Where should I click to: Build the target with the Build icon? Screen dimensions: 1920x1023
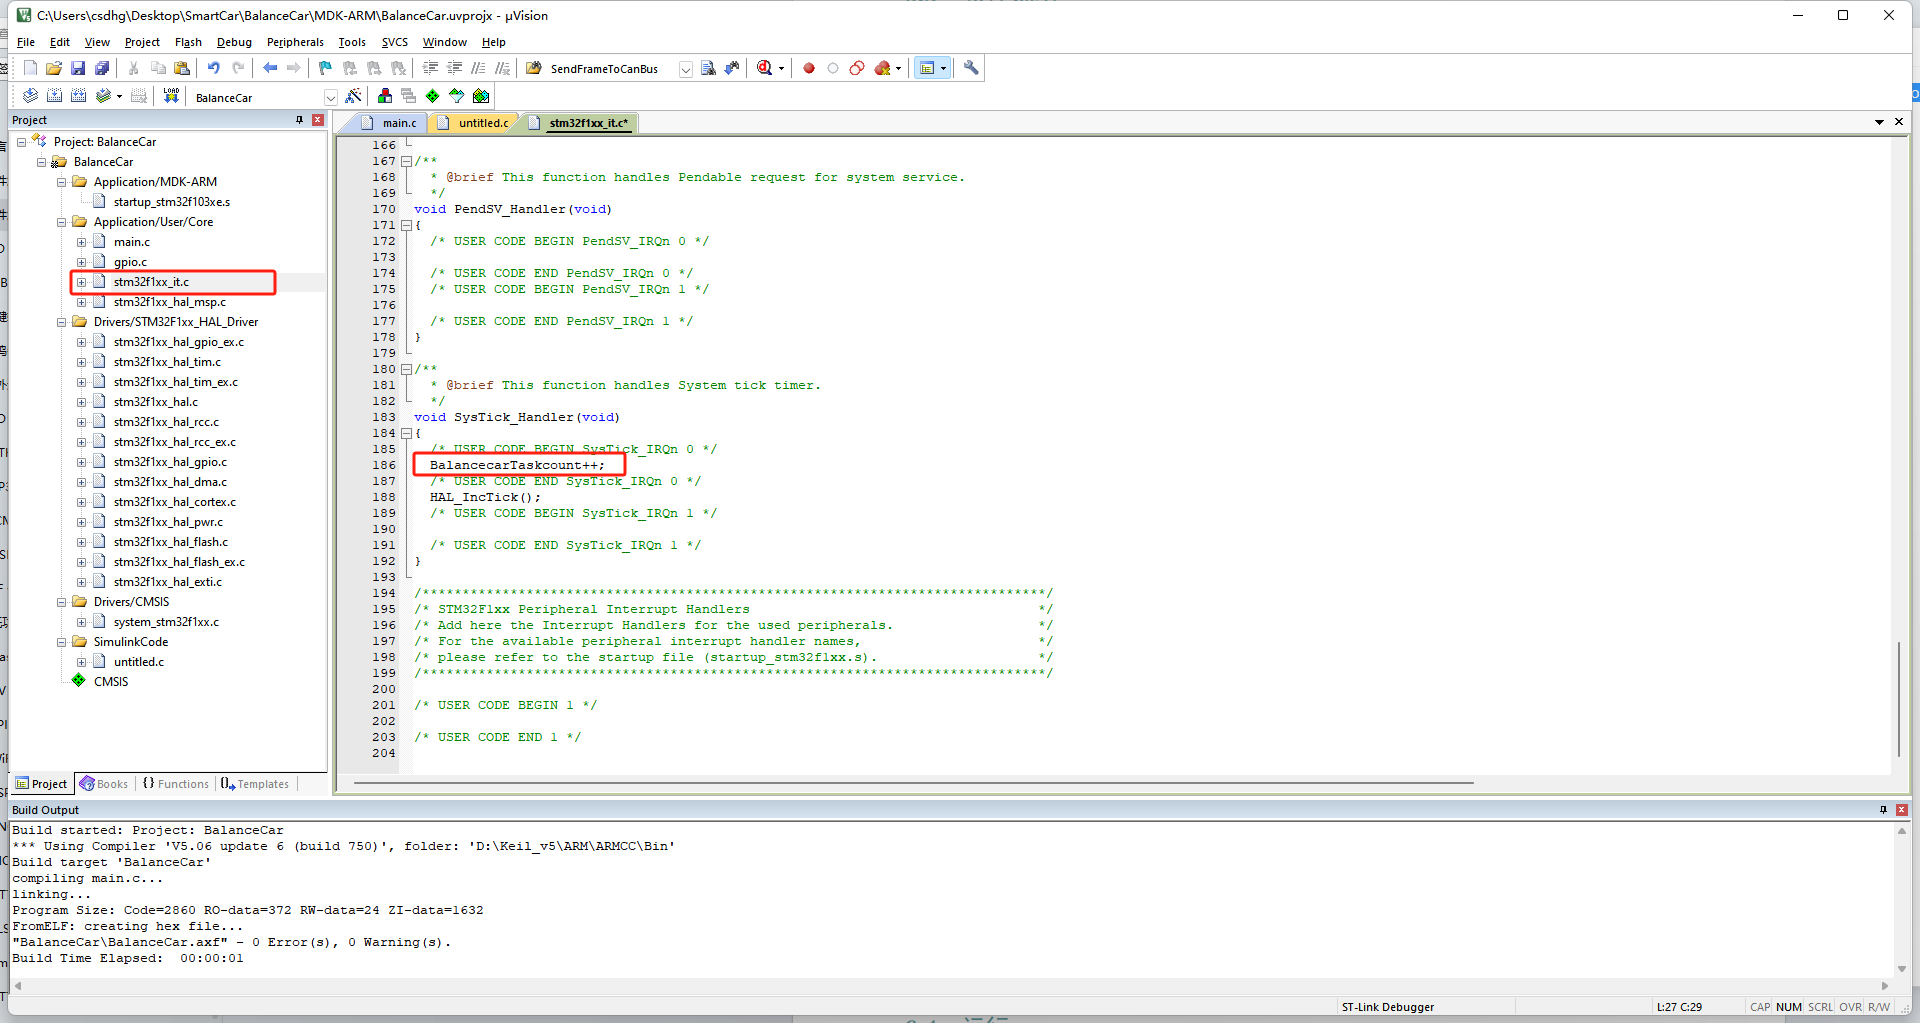click(54, 96)
